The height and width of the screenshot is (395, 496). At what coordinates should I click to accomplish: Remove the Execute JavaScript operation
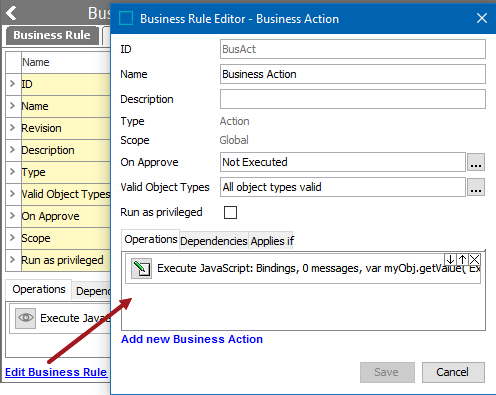(x=474, y=259)
